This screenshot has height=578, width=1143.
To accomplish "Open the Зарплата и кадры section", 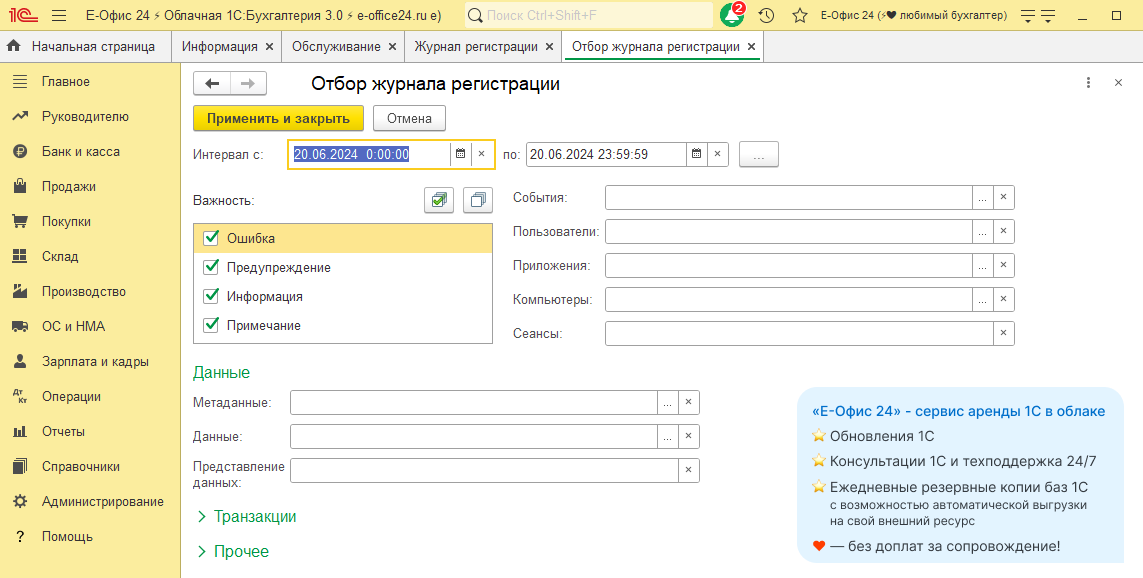I will click(x=90, y=362).
